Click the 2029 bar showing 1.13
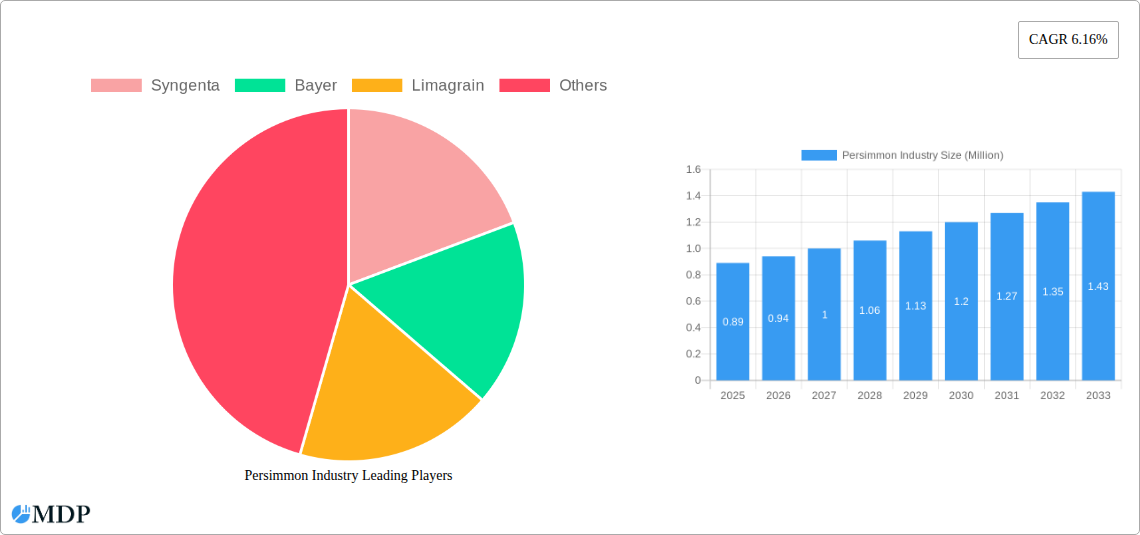Image resolution: width=1140 pixels, height=535 pixels. point(916,305)
